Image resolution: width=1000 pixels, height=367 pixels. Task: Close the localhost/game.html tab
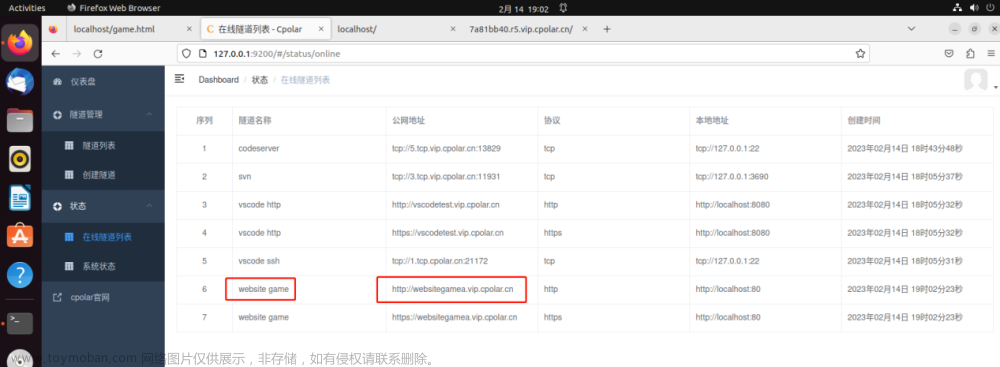tap(189, 29)
